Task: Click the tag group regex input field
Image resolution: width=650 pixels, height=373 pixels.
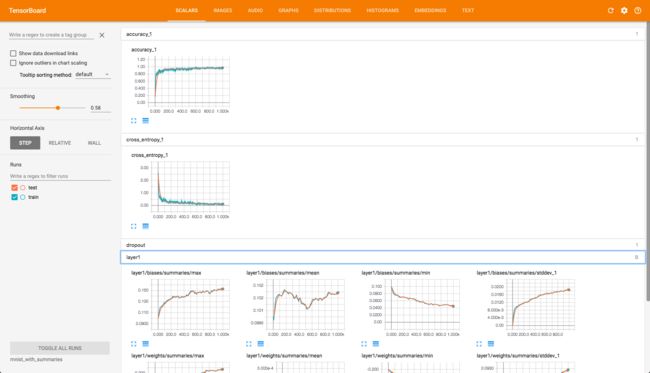Action: coord(51,35)
